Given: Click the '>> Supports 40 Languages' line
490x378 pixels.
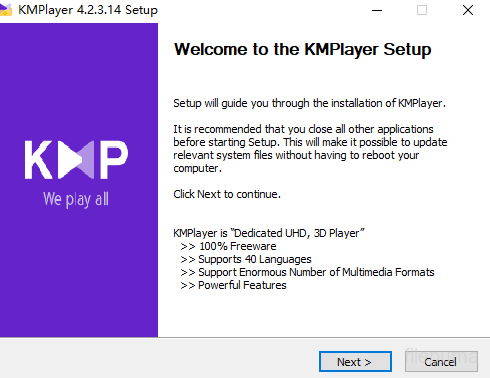Looking at the screenshot, I should [x=246, y=259].
